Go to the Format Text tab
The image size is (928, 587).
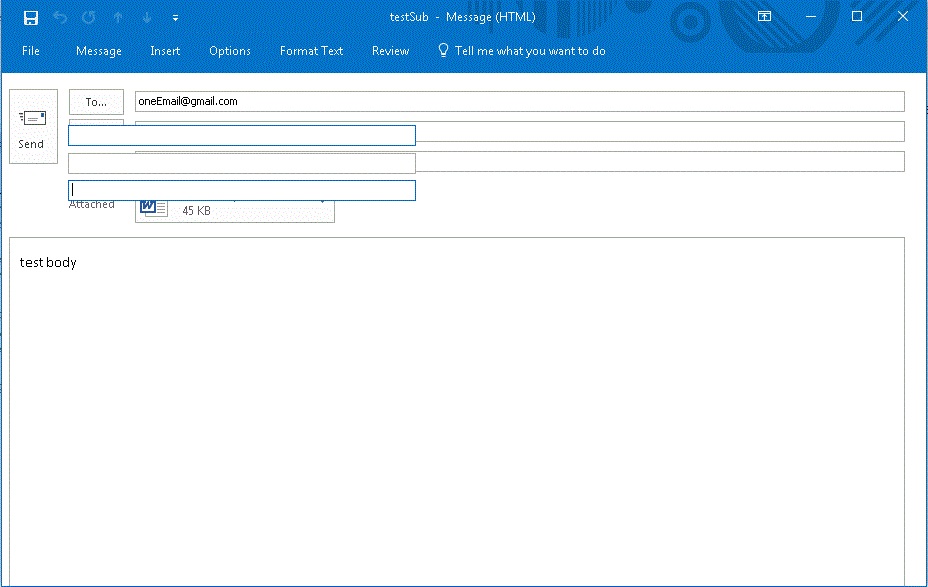pos(311,51)
